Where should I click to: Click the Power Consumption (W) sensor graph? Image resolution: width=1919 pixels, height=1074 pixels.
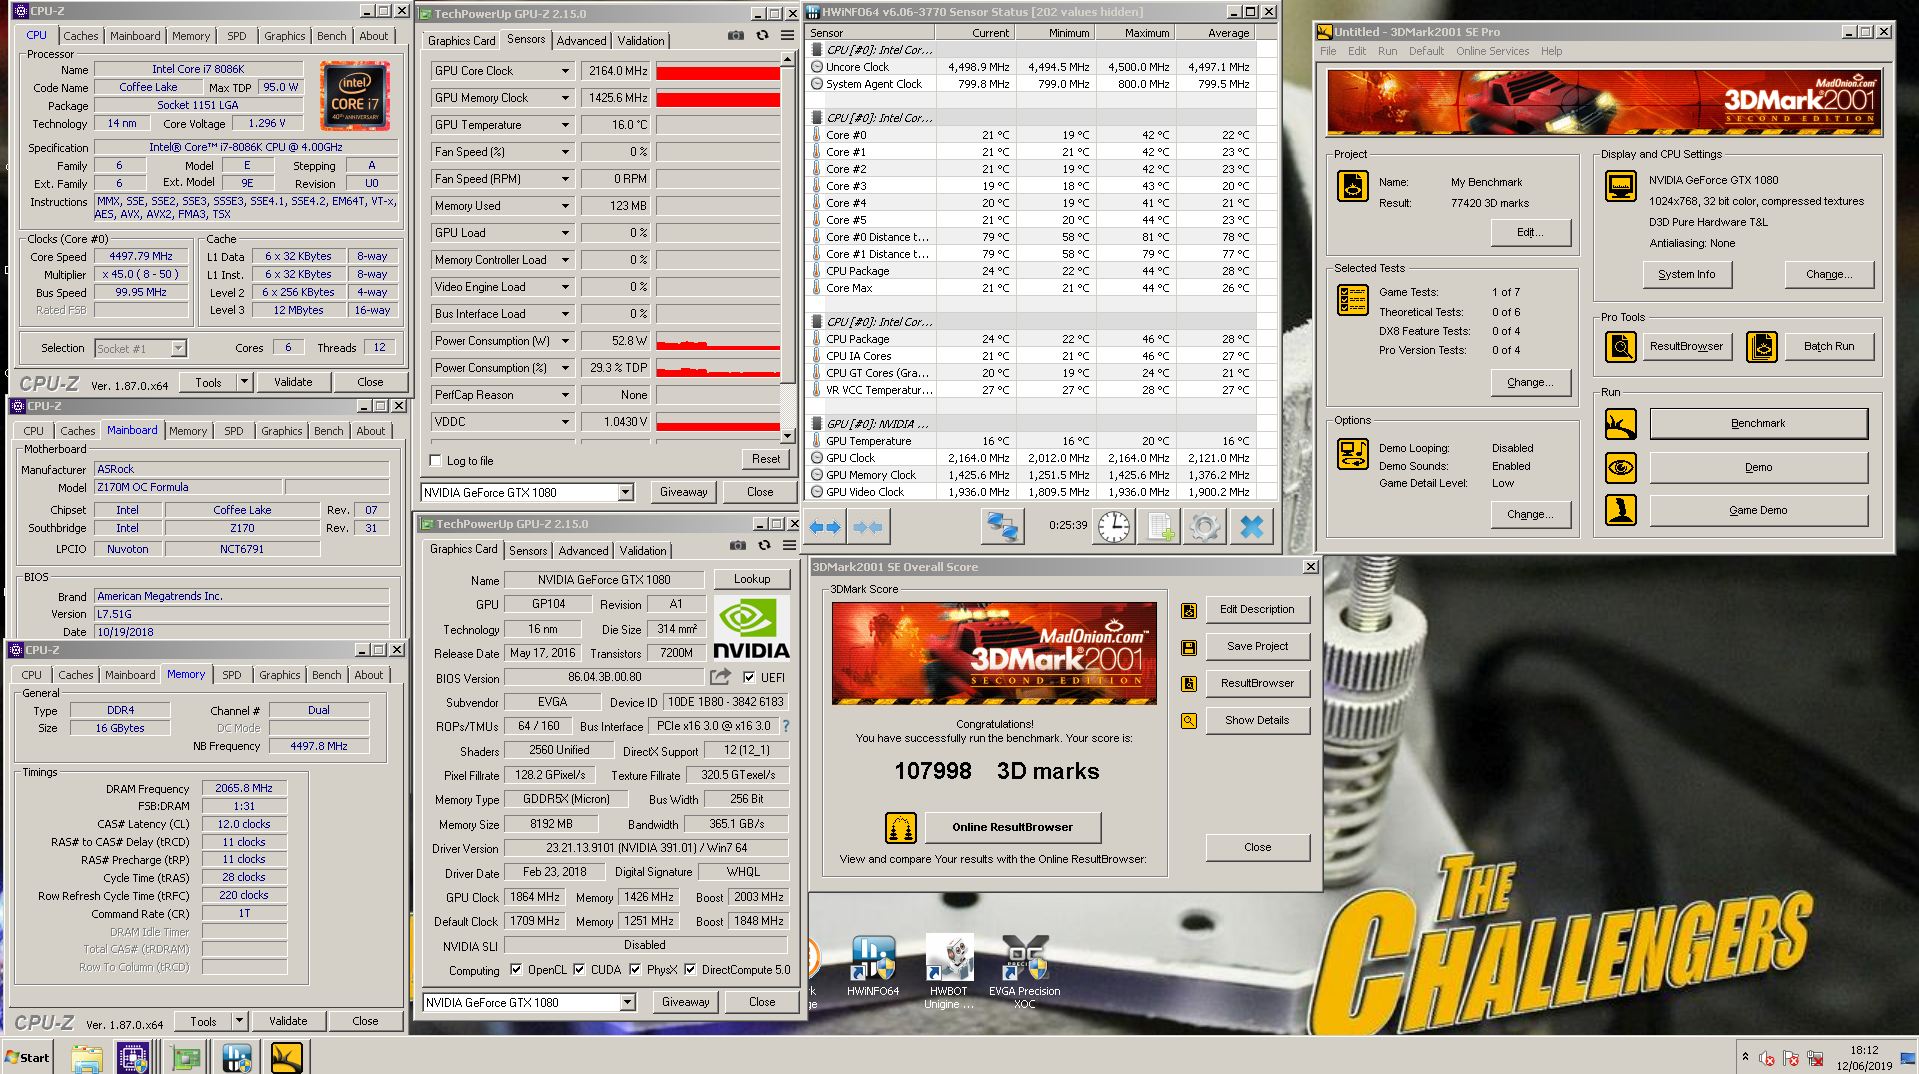pyautogui.click(x=718, y=341)
